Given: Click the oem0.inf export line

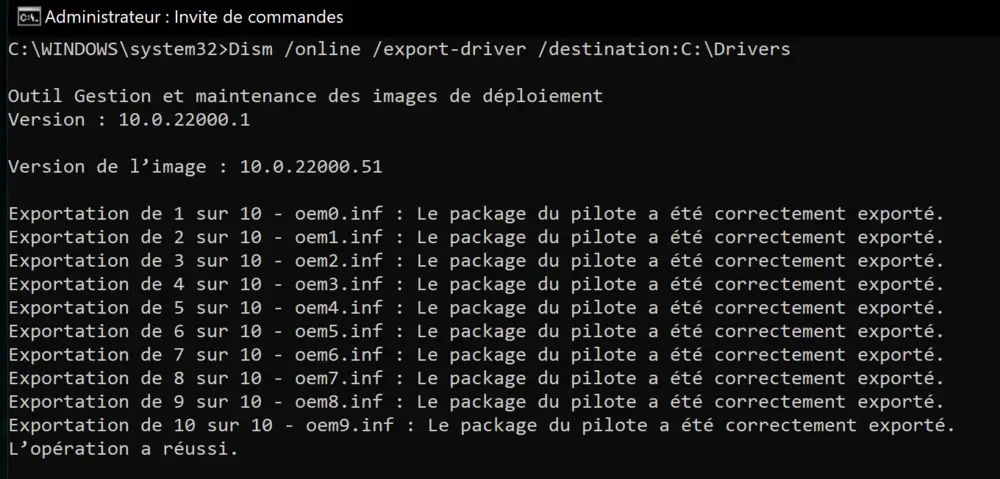Looking at the screenshot, I should tap(475, 213).
